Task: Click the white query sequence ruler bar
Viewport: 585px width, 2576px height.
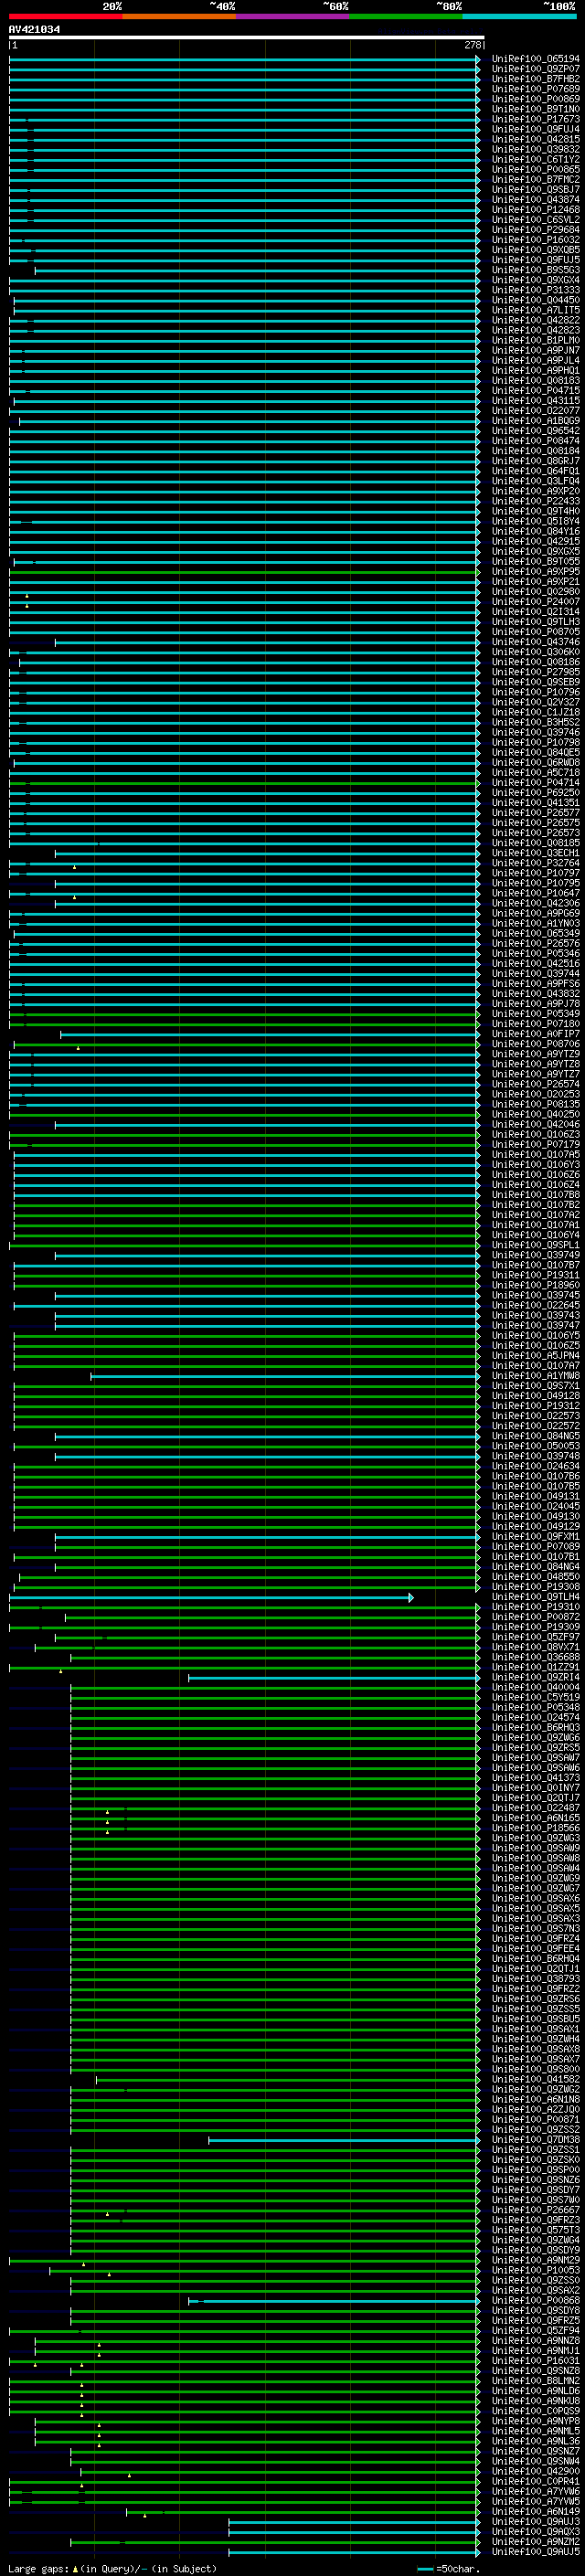Action: tap(246, 38)
